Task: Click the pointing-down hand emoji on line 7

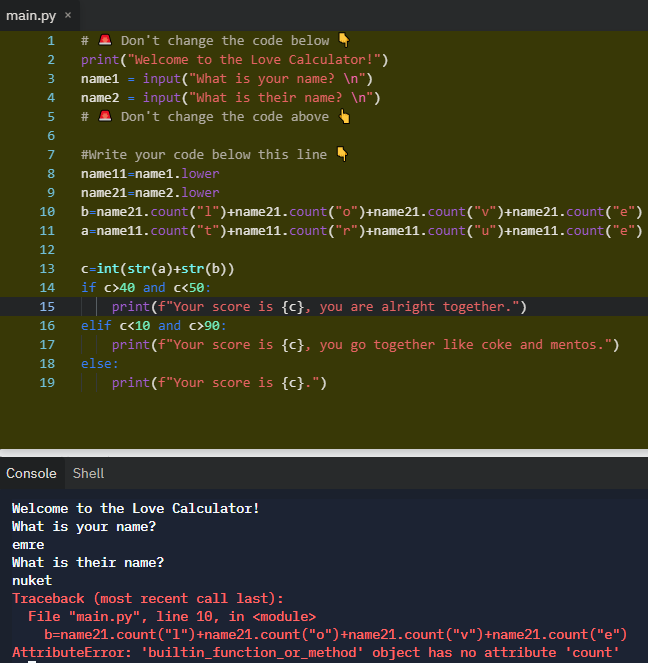Action: [342, 154]
